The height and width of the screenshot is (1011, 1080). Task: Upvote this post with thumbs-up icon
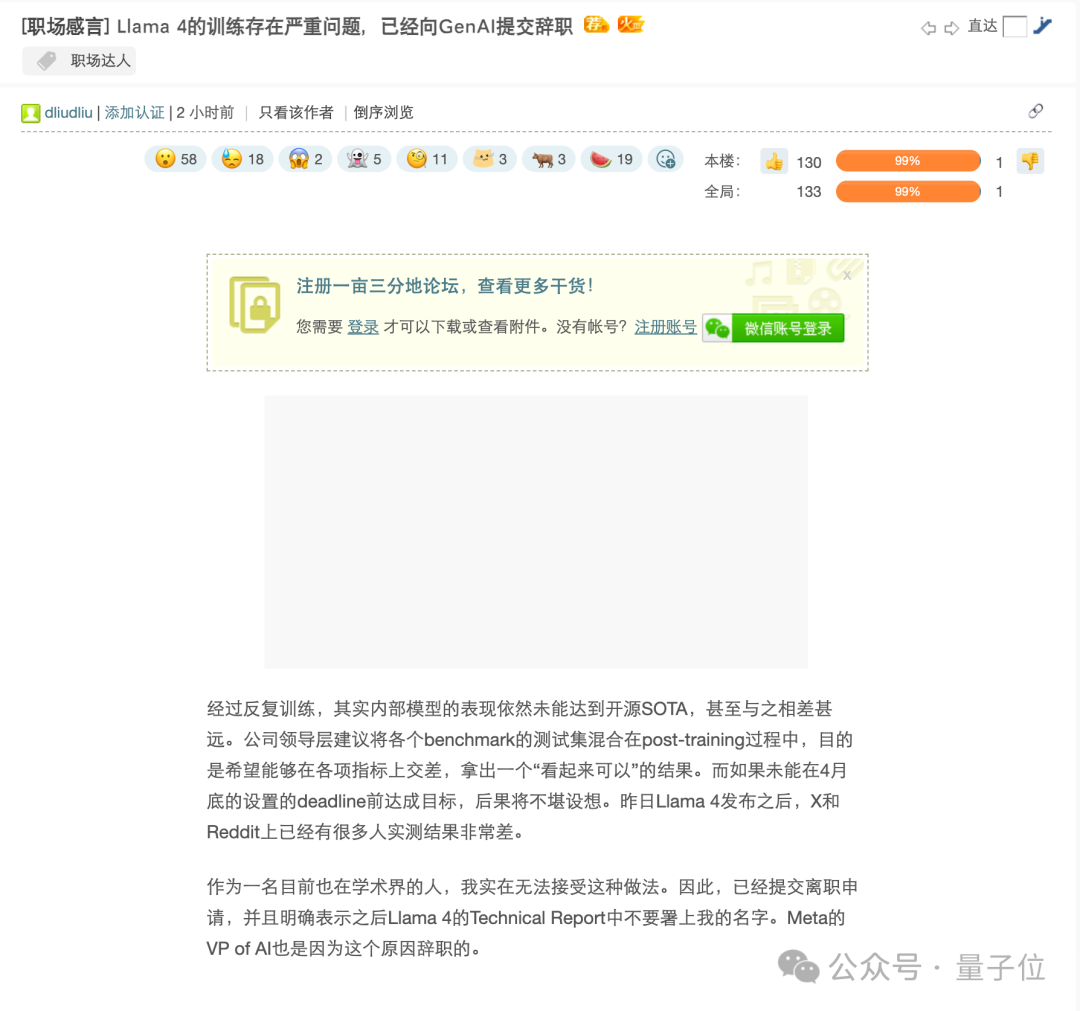coord(774,162)
